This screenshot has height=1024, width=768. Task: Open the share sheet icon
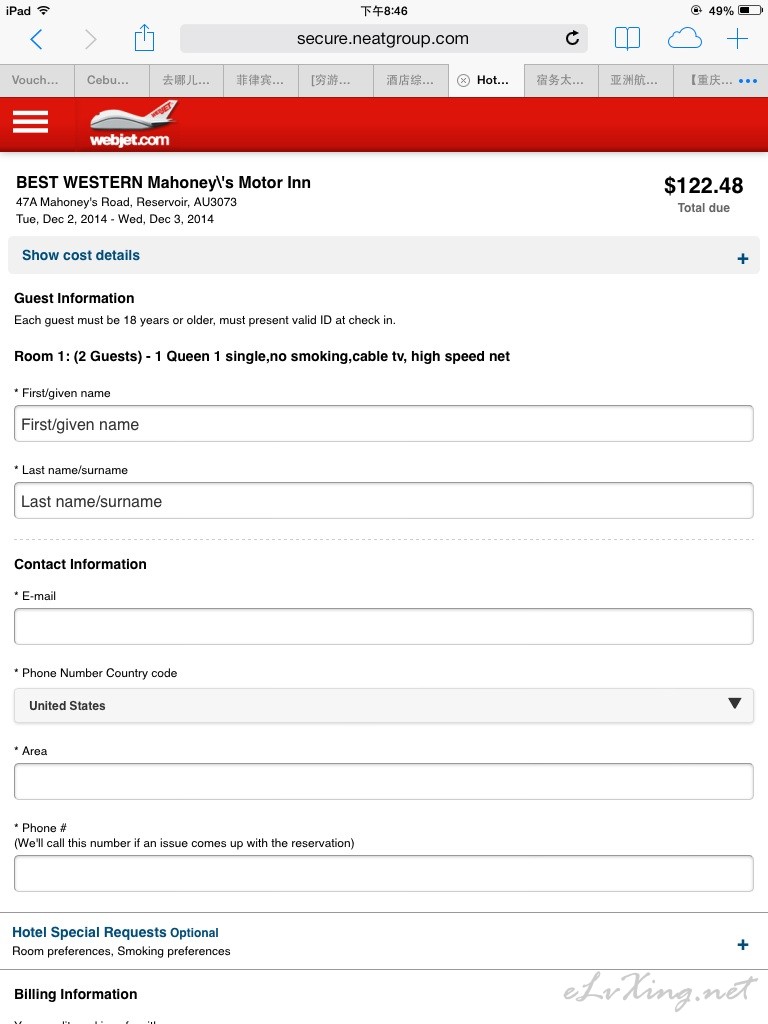click(x=144, y=38)
